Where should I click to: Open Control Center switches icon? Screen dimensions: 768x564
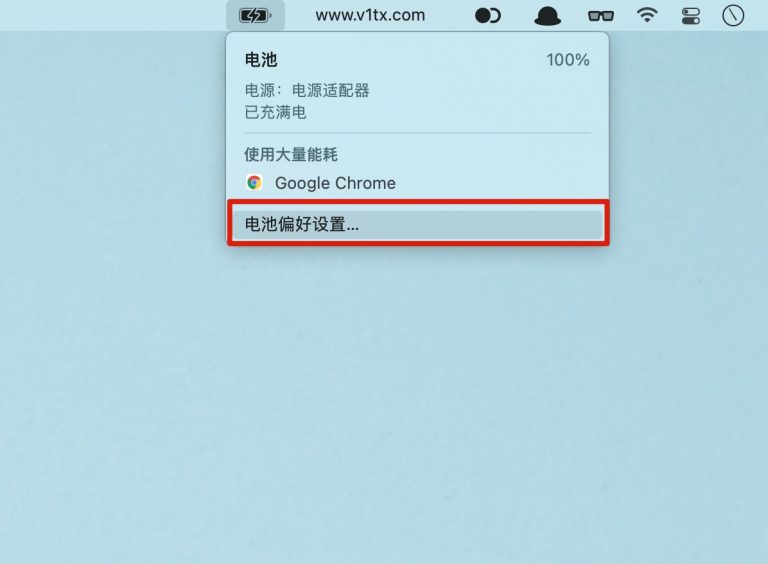point(691,16)
